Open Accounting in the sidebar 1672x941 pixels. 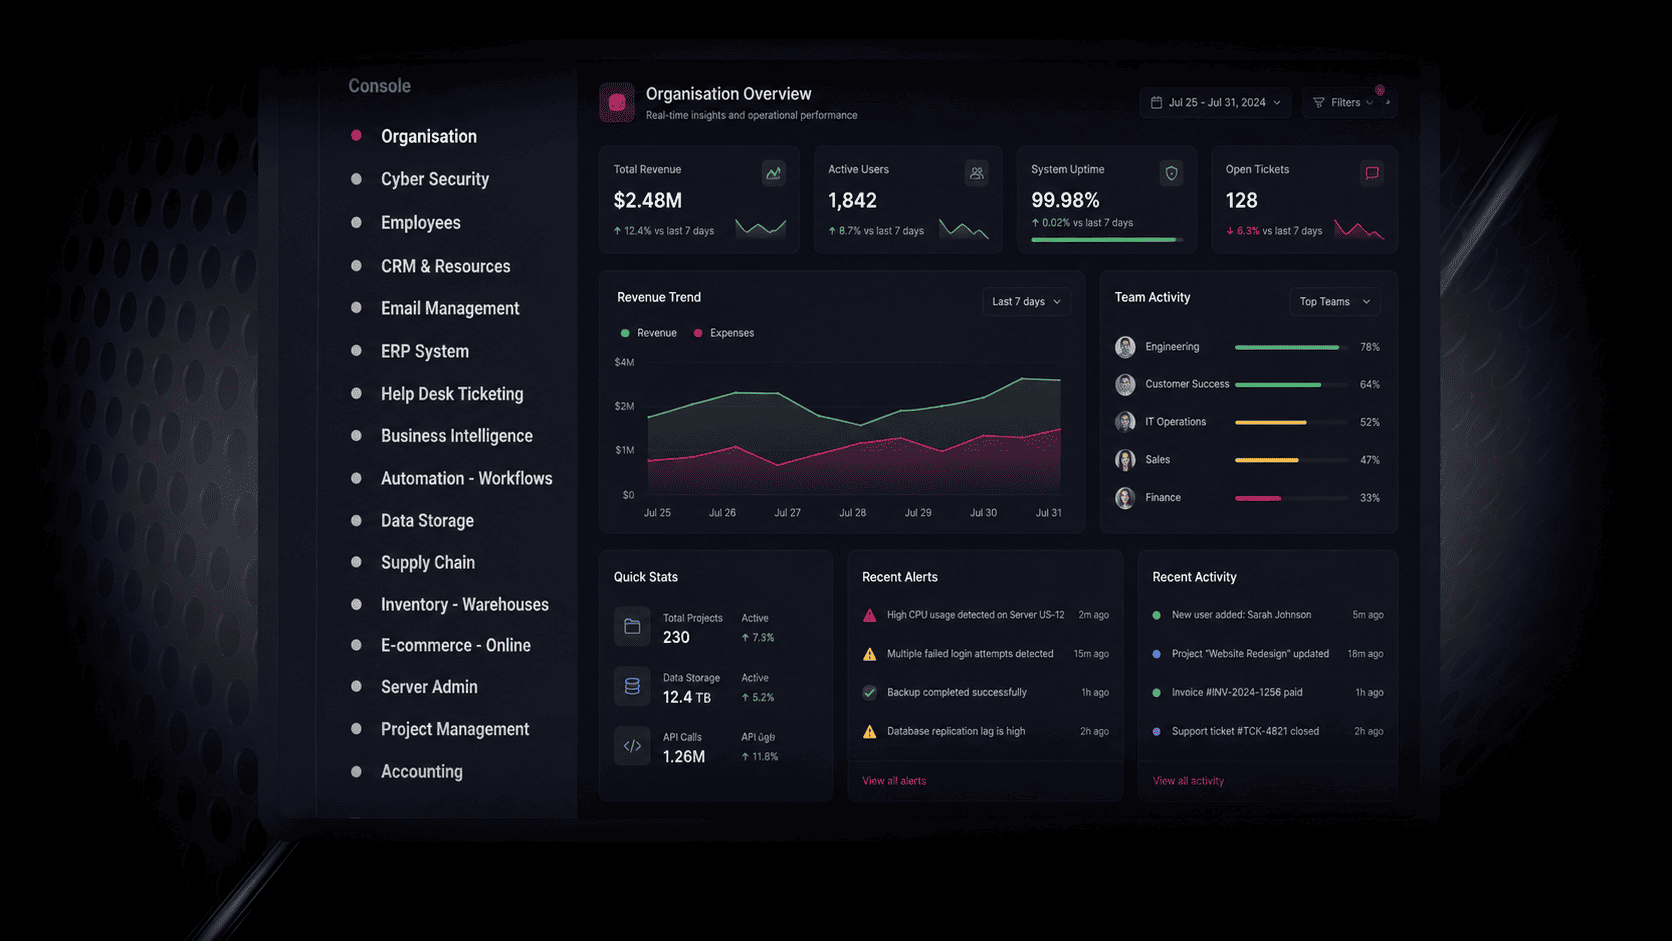coord(421,772)
